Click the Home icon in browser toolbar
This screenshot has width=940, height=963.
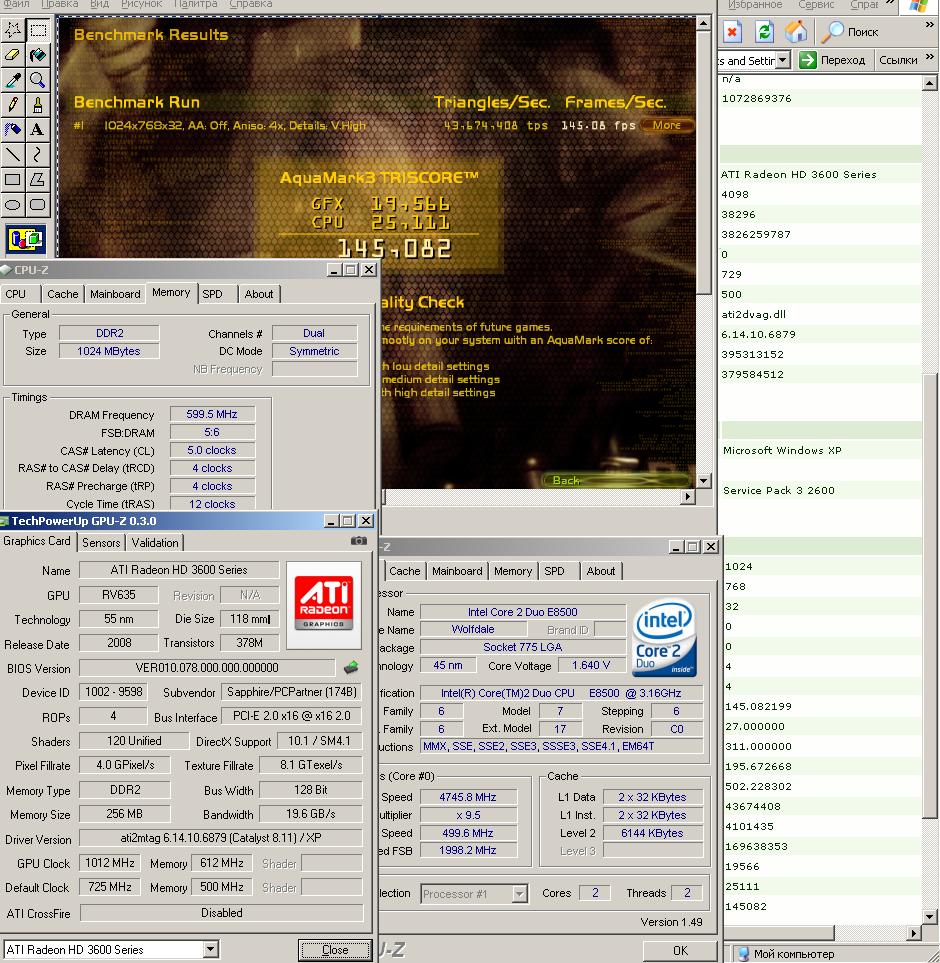coord(796,32)
